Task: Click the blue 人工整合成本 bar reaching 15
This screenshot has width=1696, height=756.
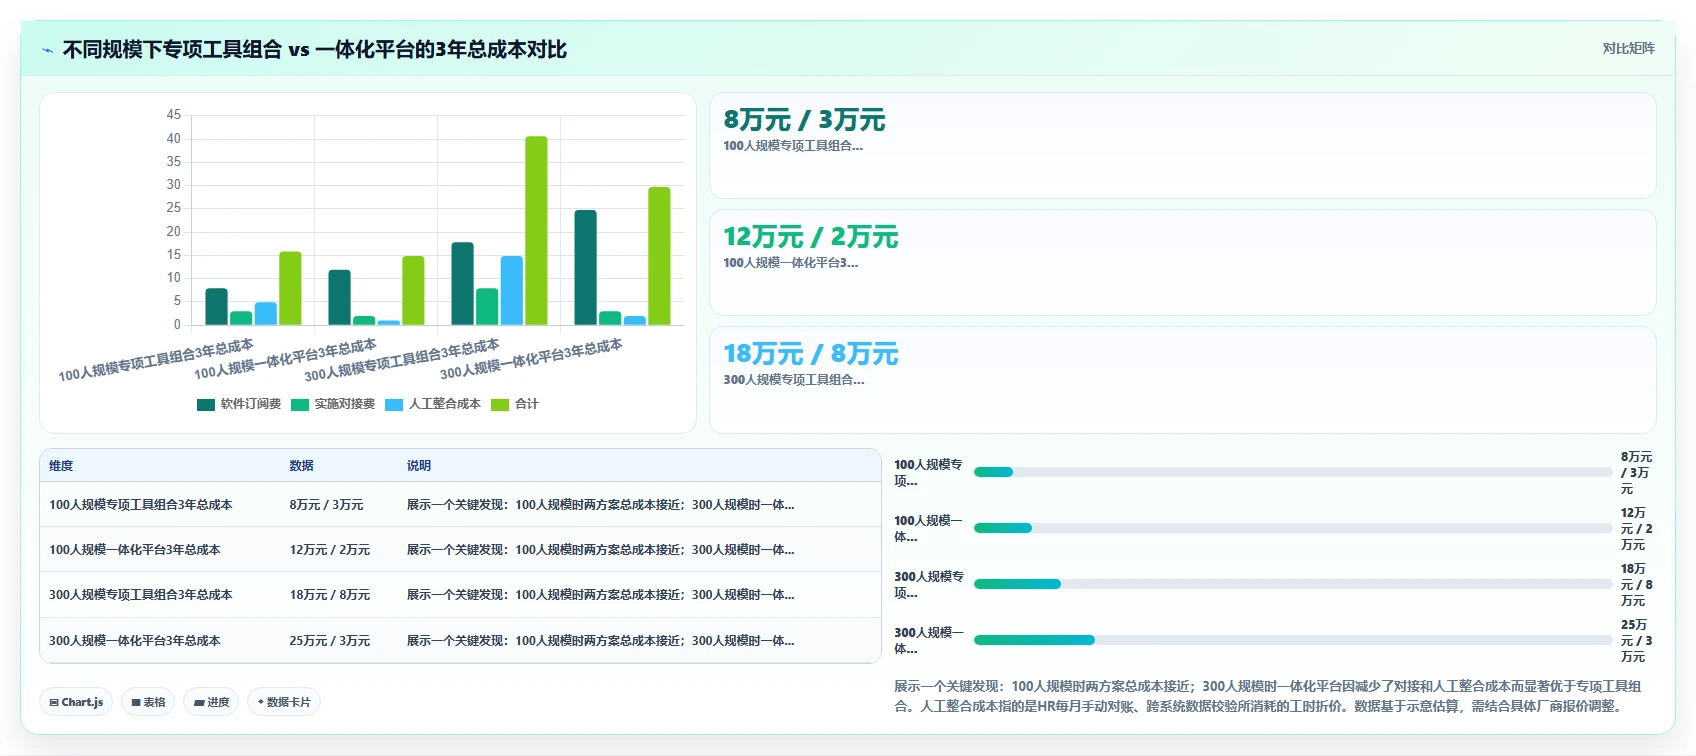Action: coord(512,291)
